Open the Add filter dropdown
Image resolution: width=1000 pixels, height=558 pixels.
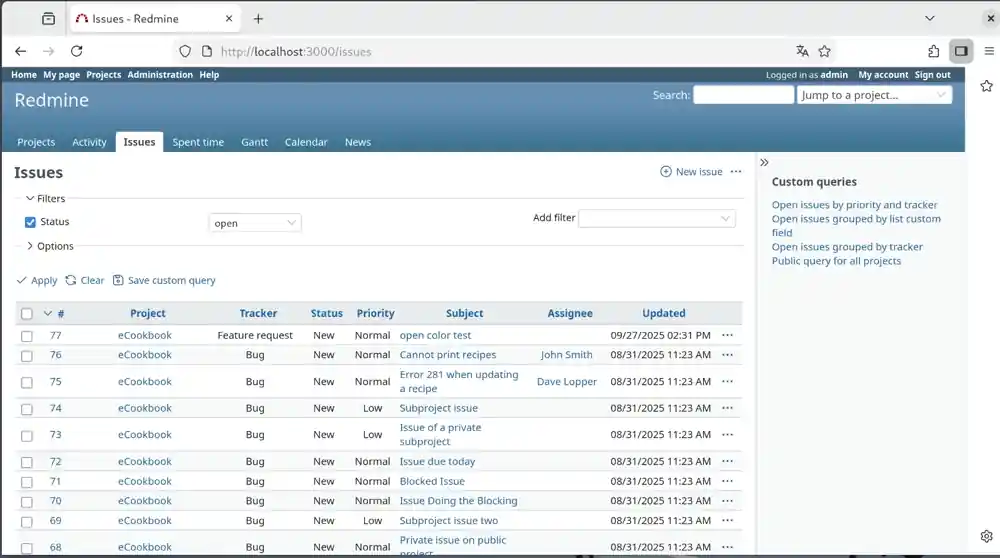coord(656,218)
